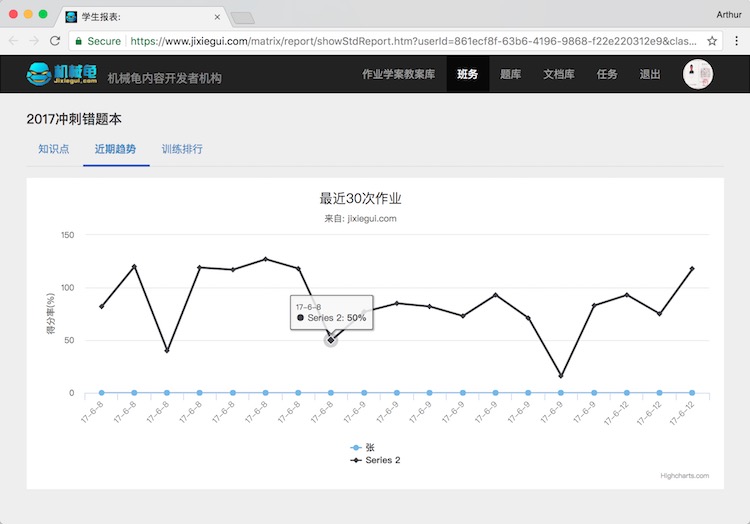Click the 退出 logout link
750x524 pixels.
649,75
